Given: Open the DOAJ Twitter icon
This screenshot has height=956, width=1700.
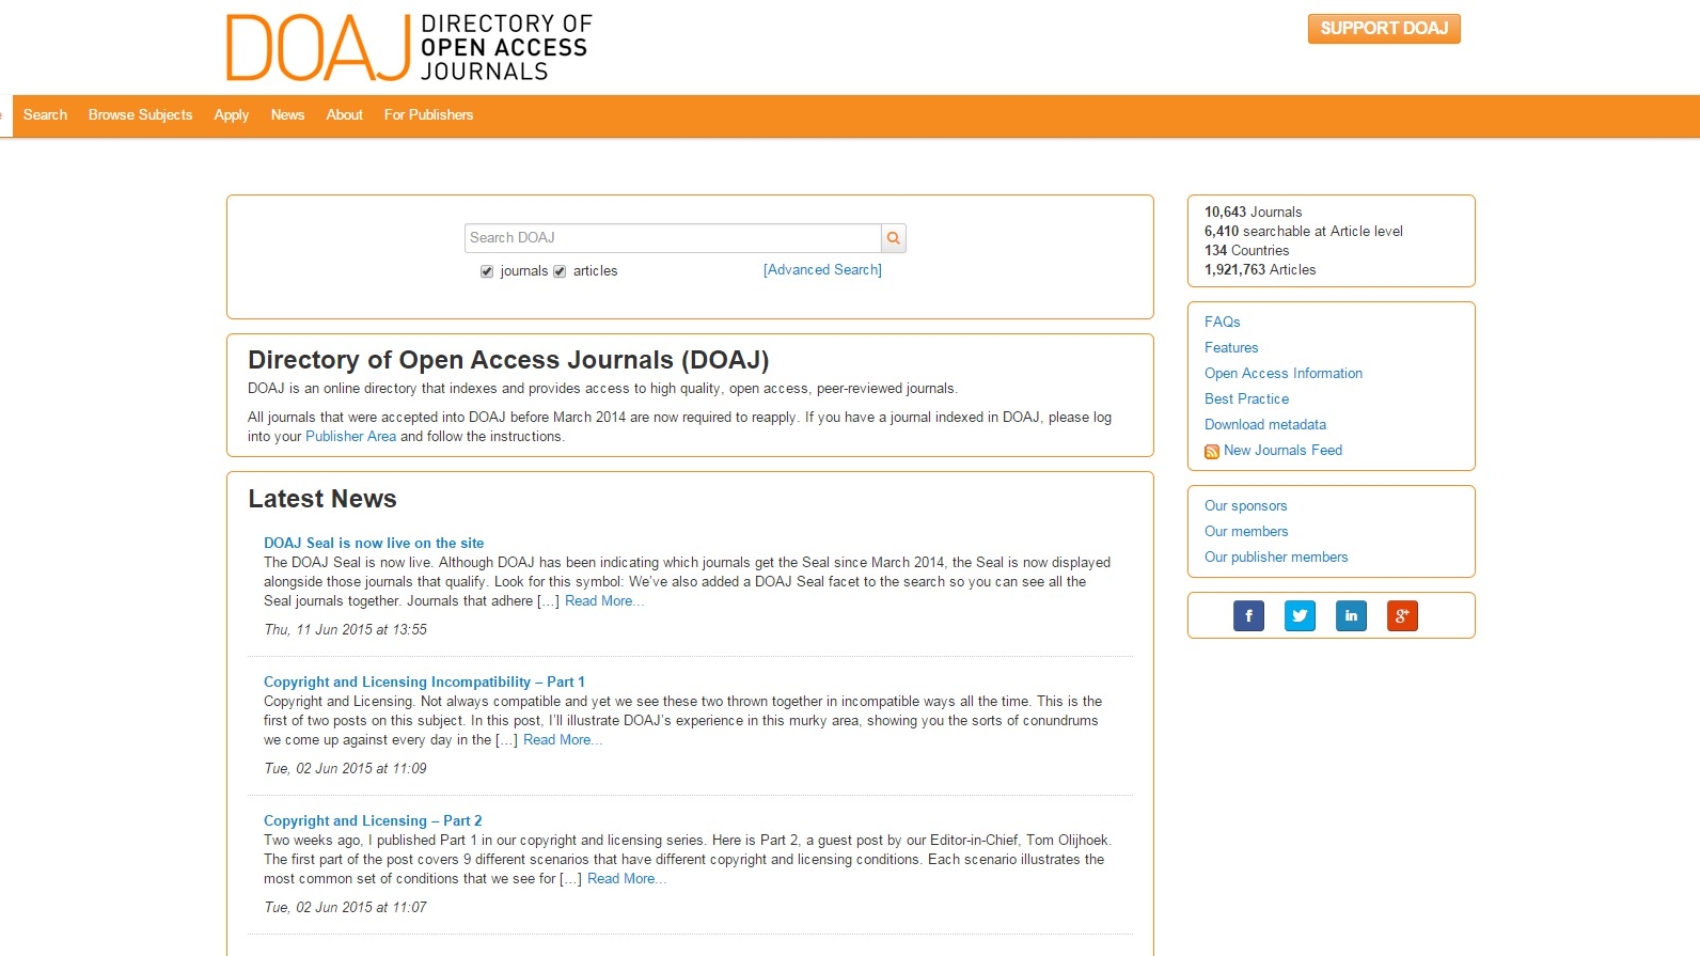Looking at the screenshot, I should [1300, 616].
